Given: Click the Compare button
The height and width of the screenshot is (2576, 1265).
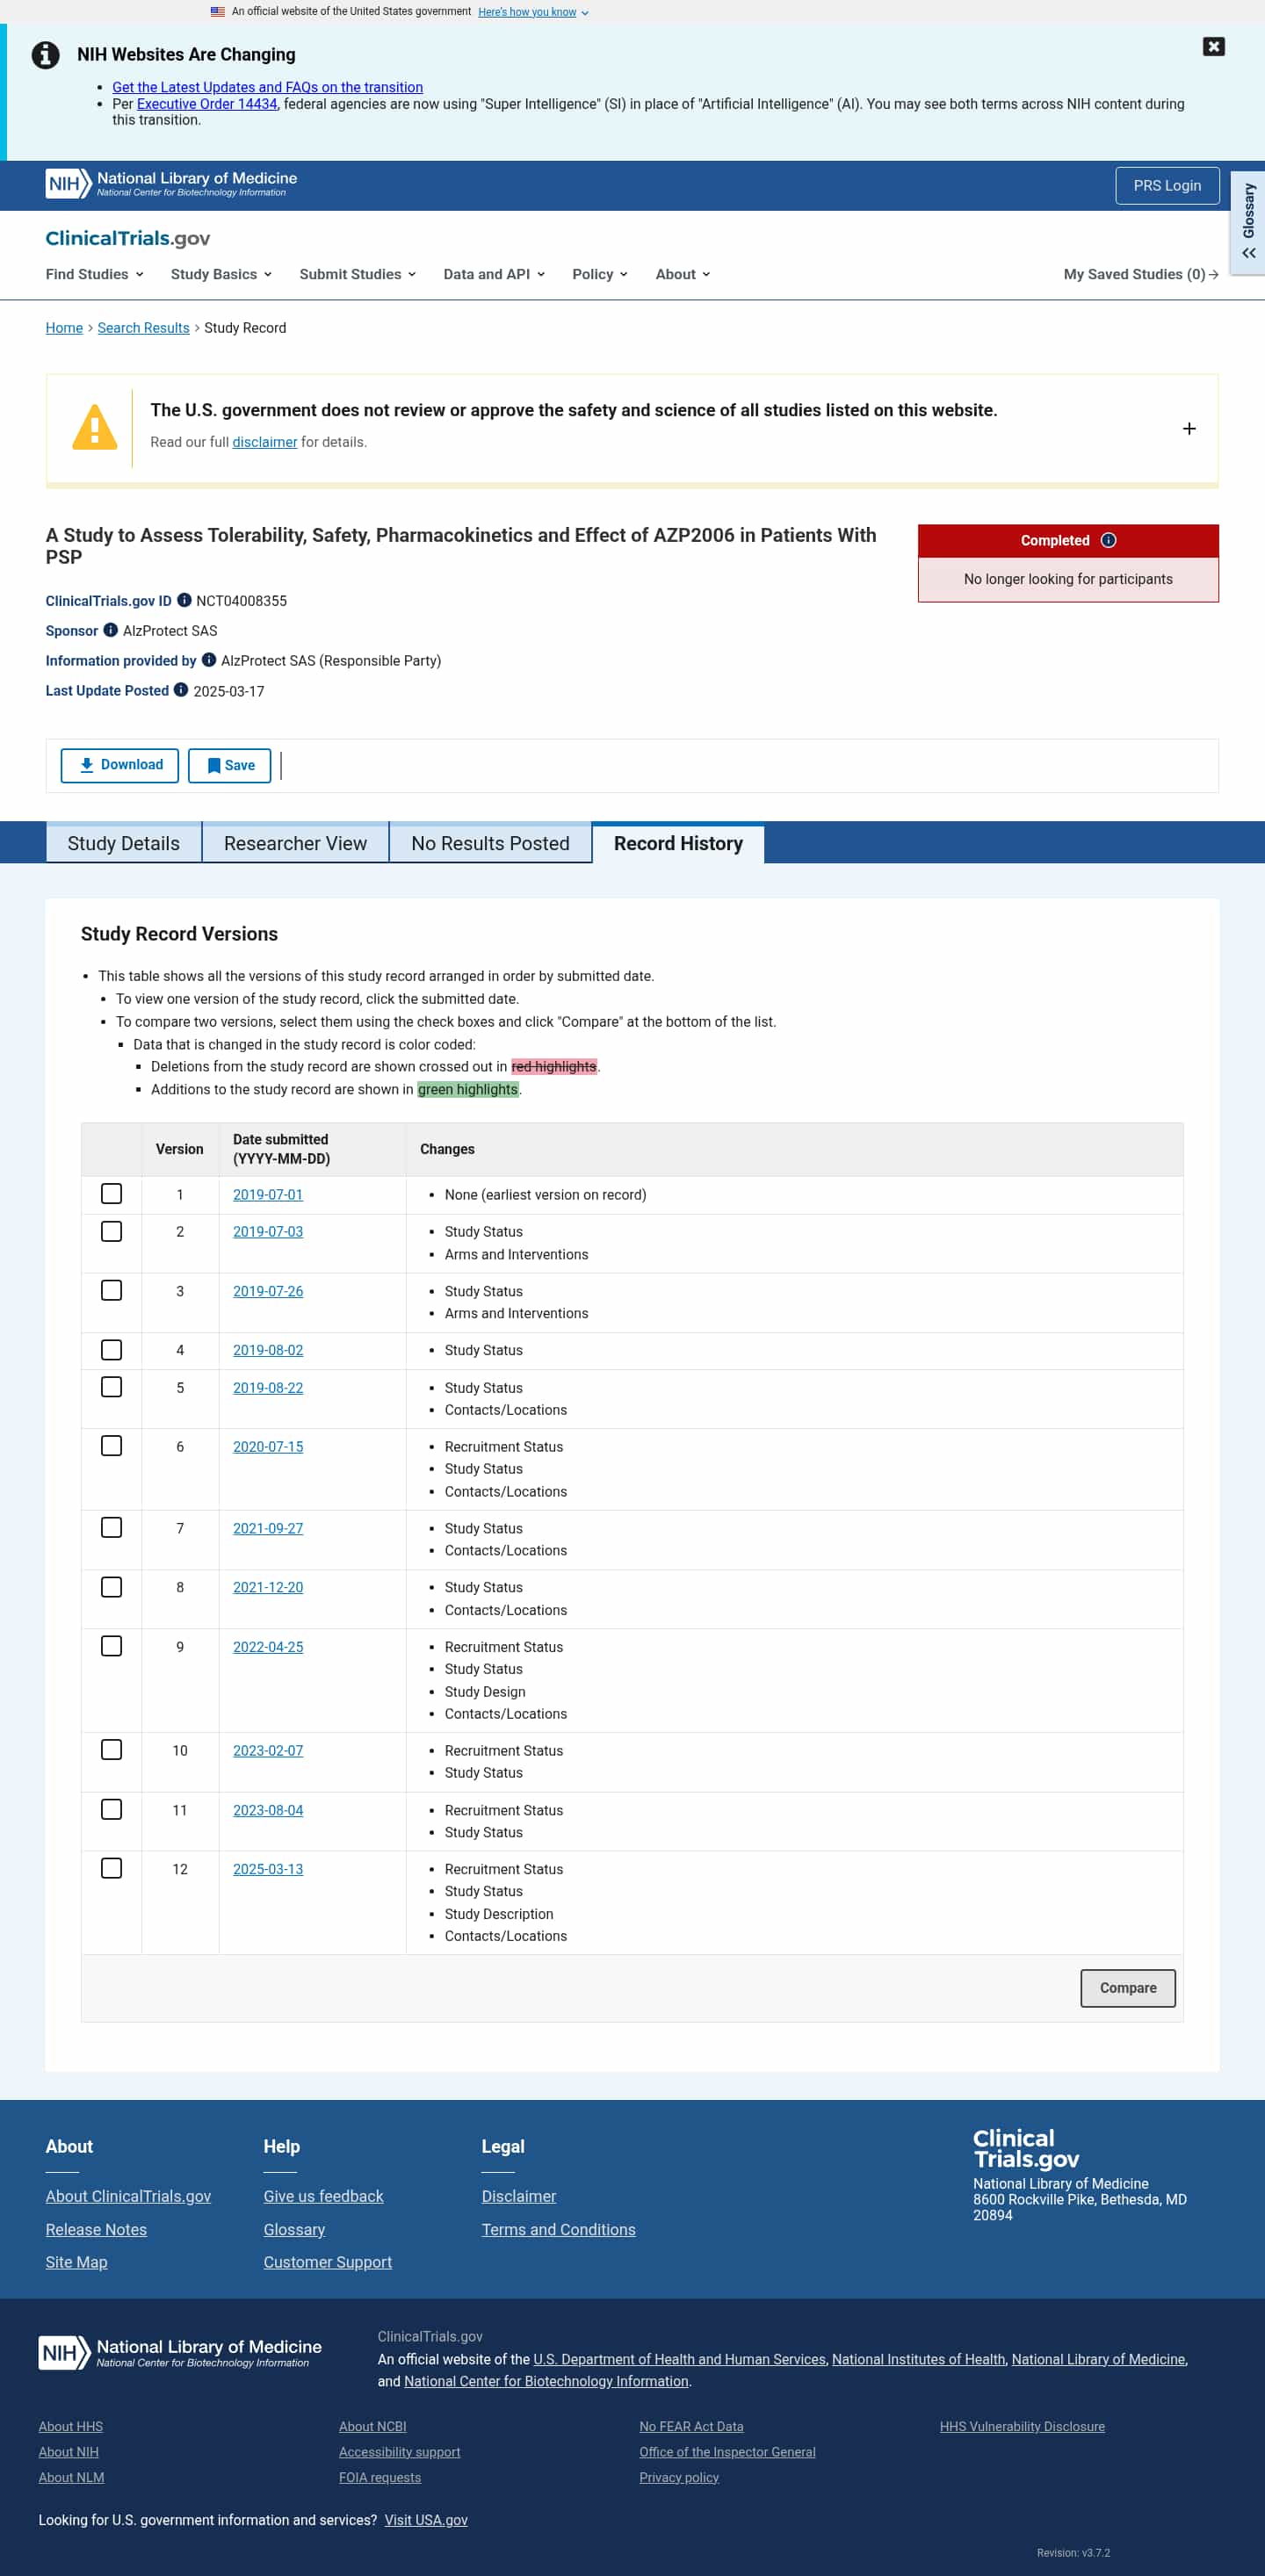Looking at the screenshot, I should pos(1128,1988).
